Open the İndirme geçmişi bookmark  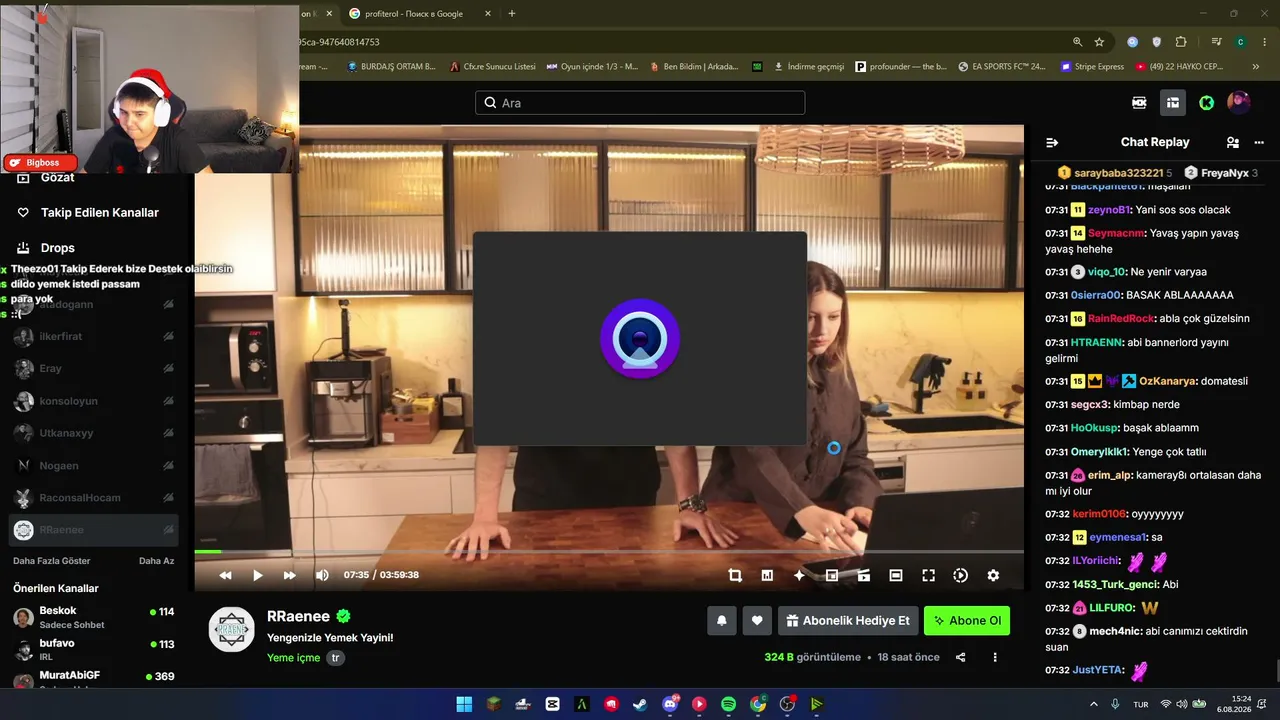point(809,67)
